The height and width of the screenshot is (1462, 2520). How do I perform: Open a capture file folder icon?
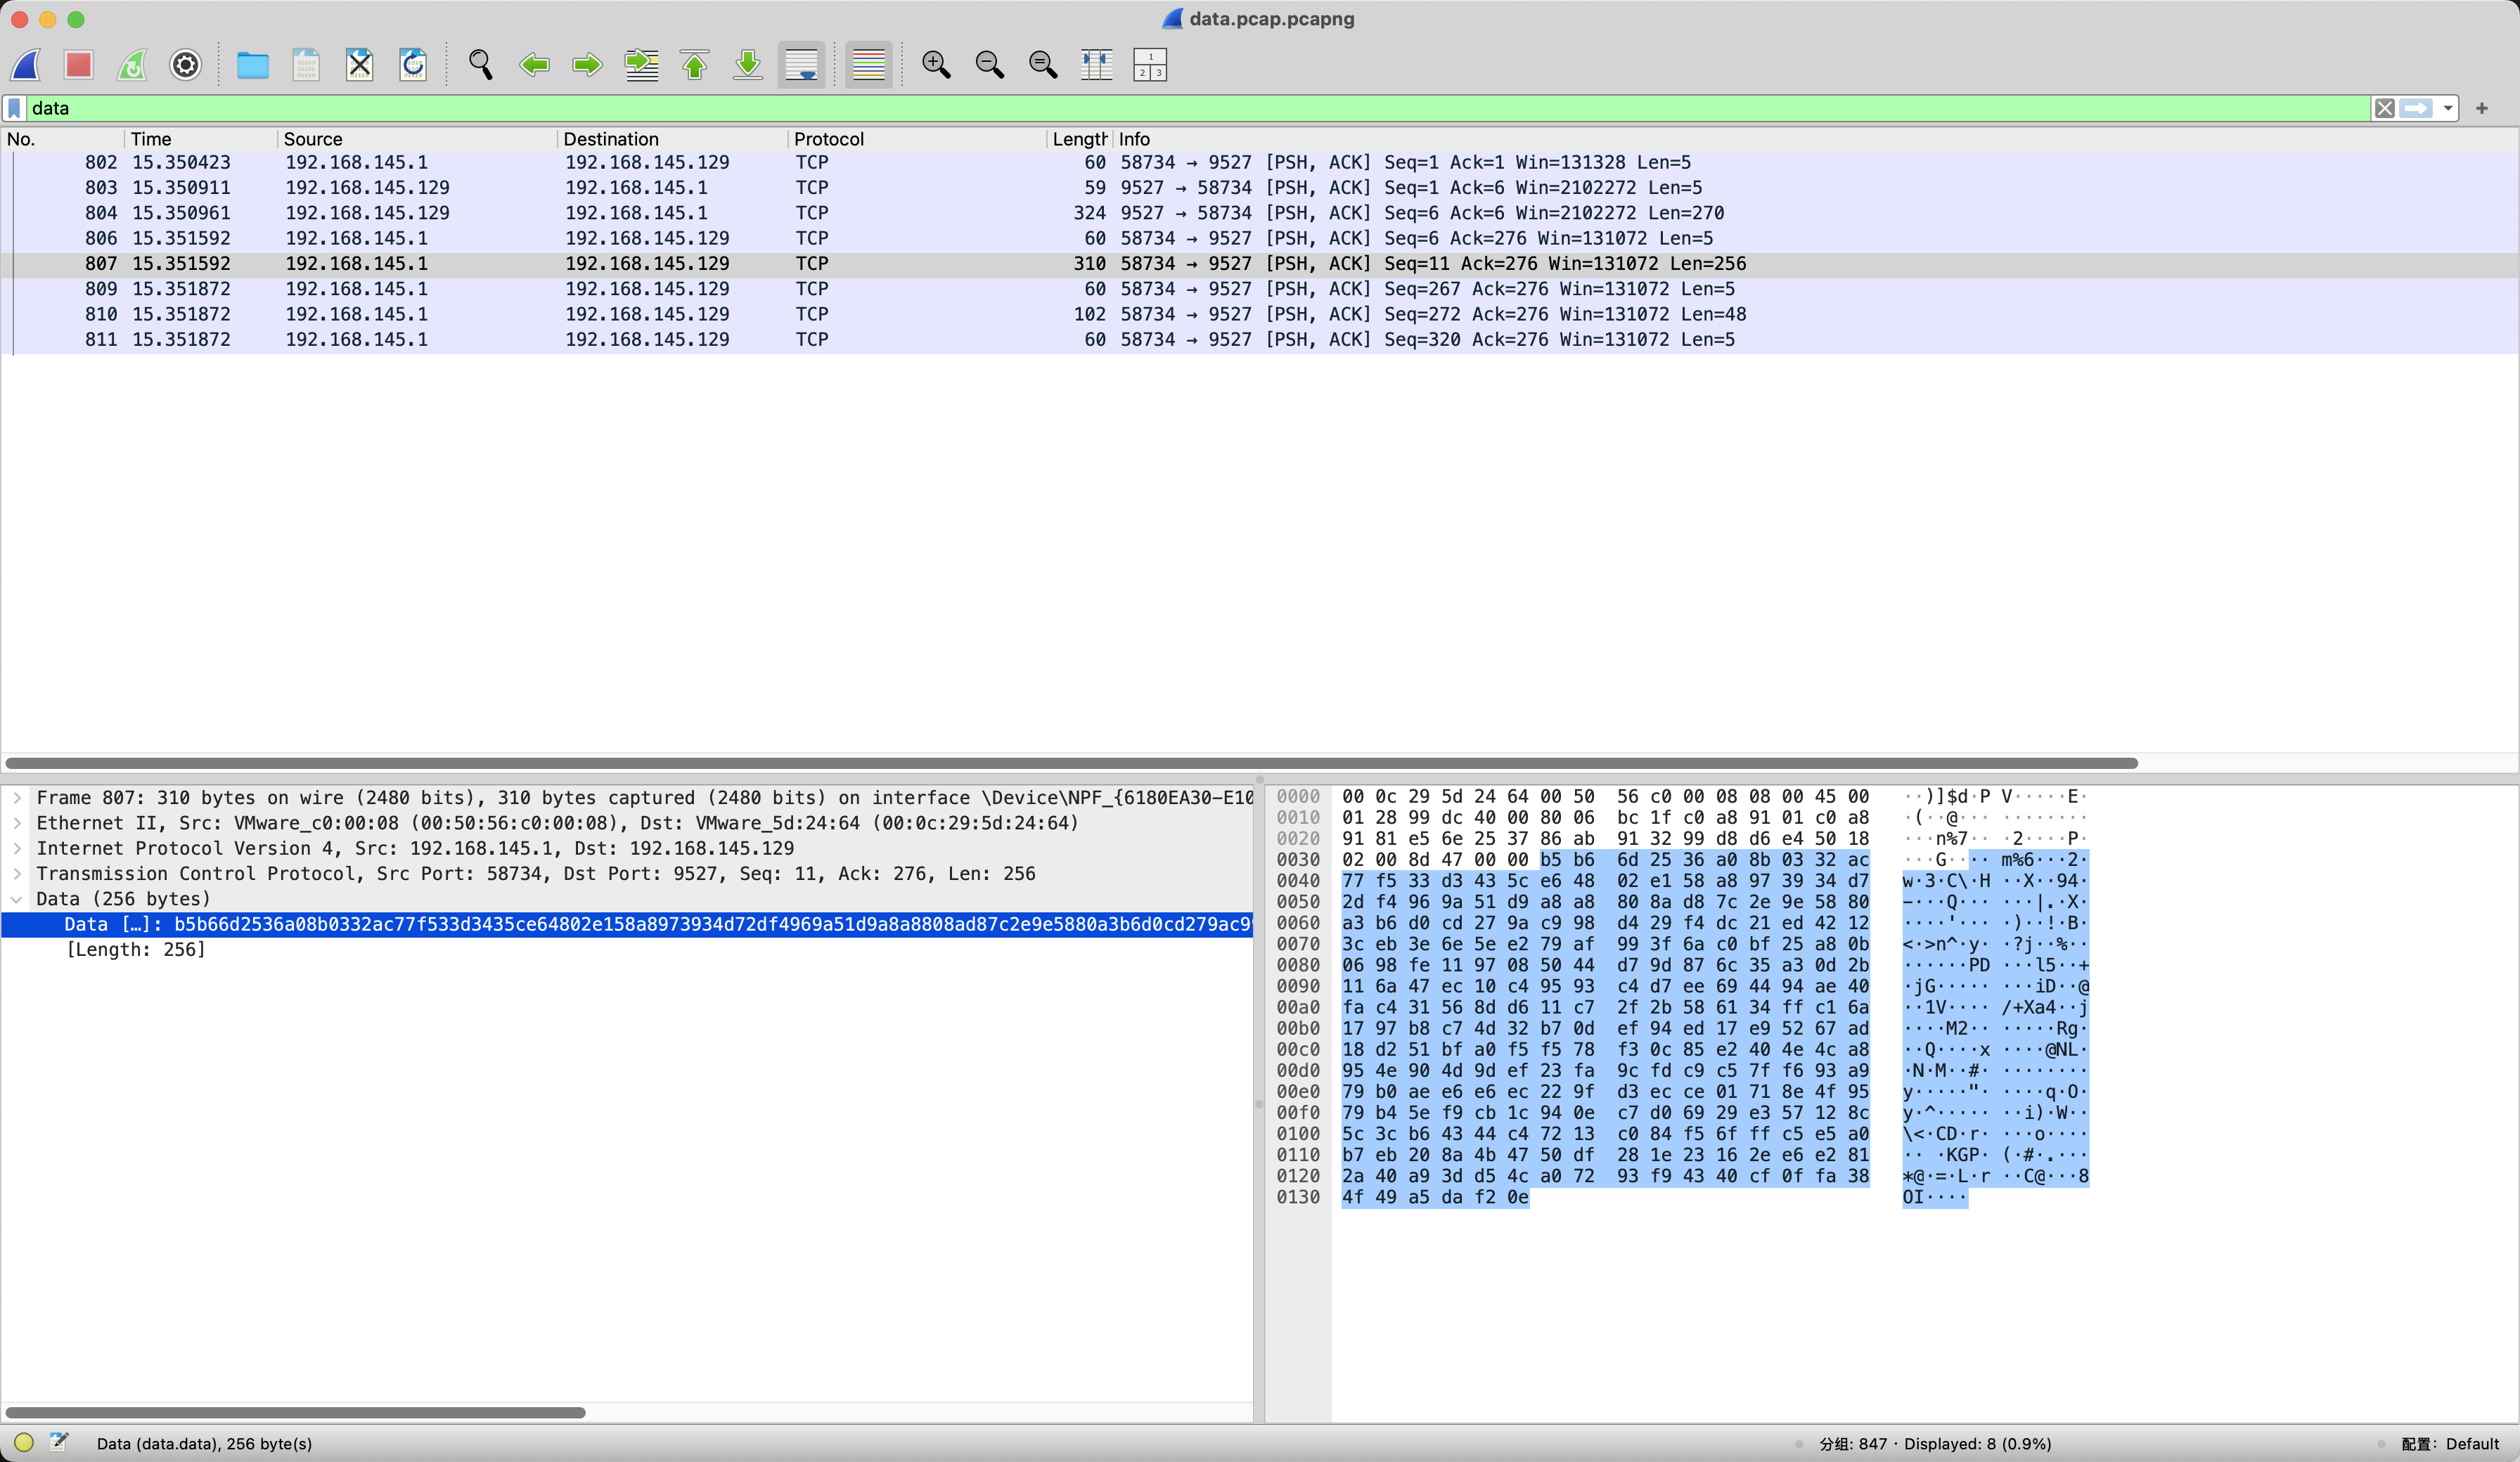click(252, 65)
